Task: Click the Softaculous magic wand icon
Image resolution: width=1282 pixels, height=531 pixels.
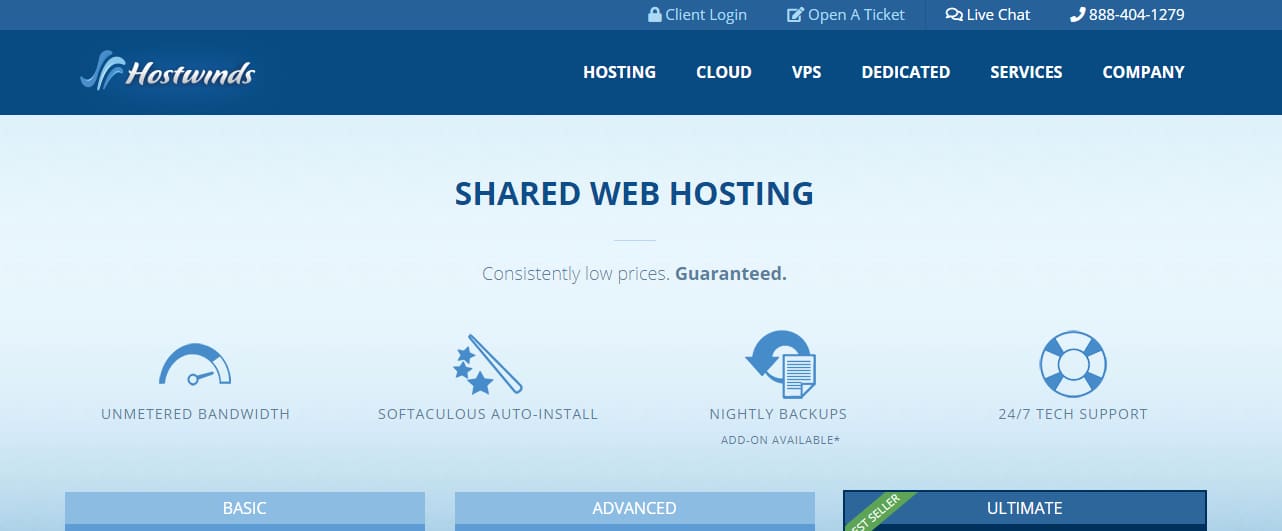Action: pos(488,364)
